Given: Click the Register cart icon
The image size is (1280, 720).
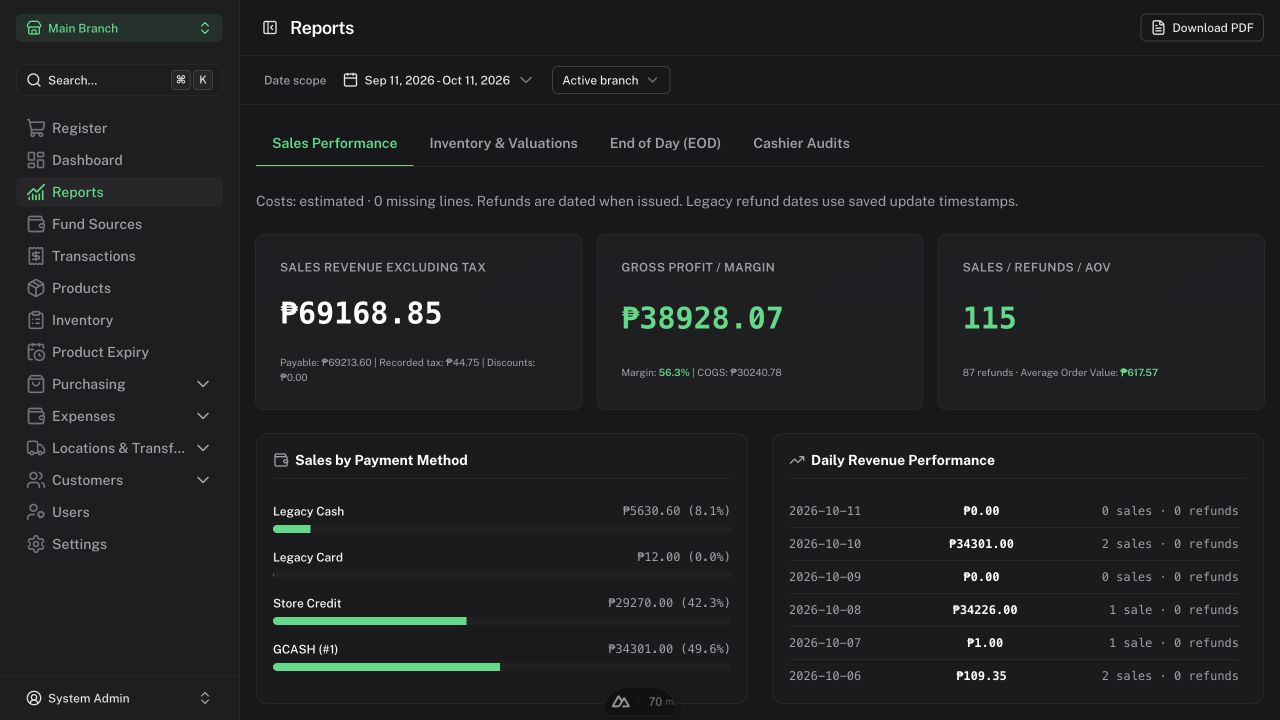Looking at the screenshot, I should (36, 128).
